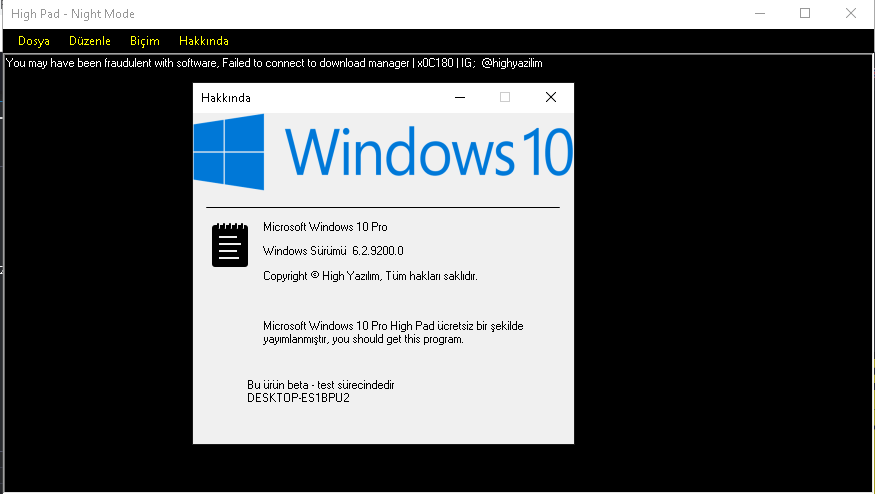Close the High Pad window
The width and height of the screenshot is (875, 494).
[x=850, y=13]
